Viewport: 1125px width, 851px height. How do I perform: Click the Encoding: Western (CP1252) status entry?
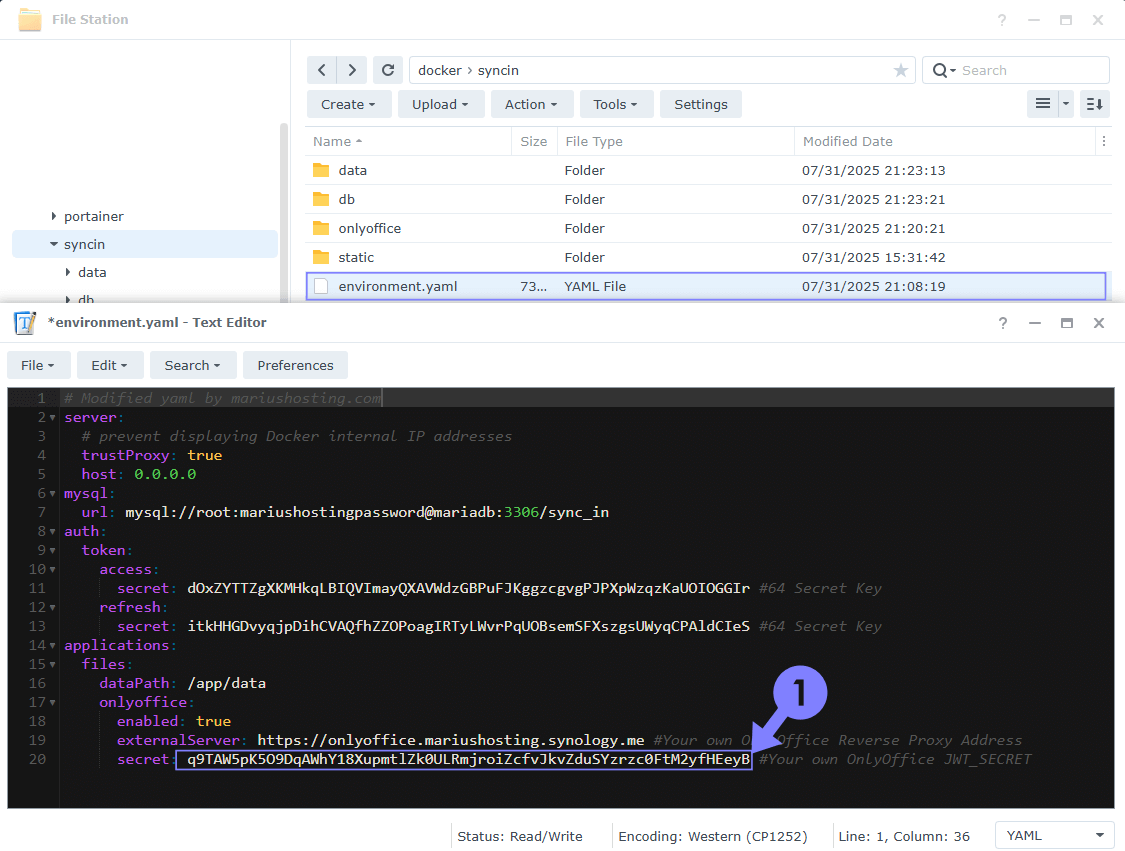tap(712, 836)
